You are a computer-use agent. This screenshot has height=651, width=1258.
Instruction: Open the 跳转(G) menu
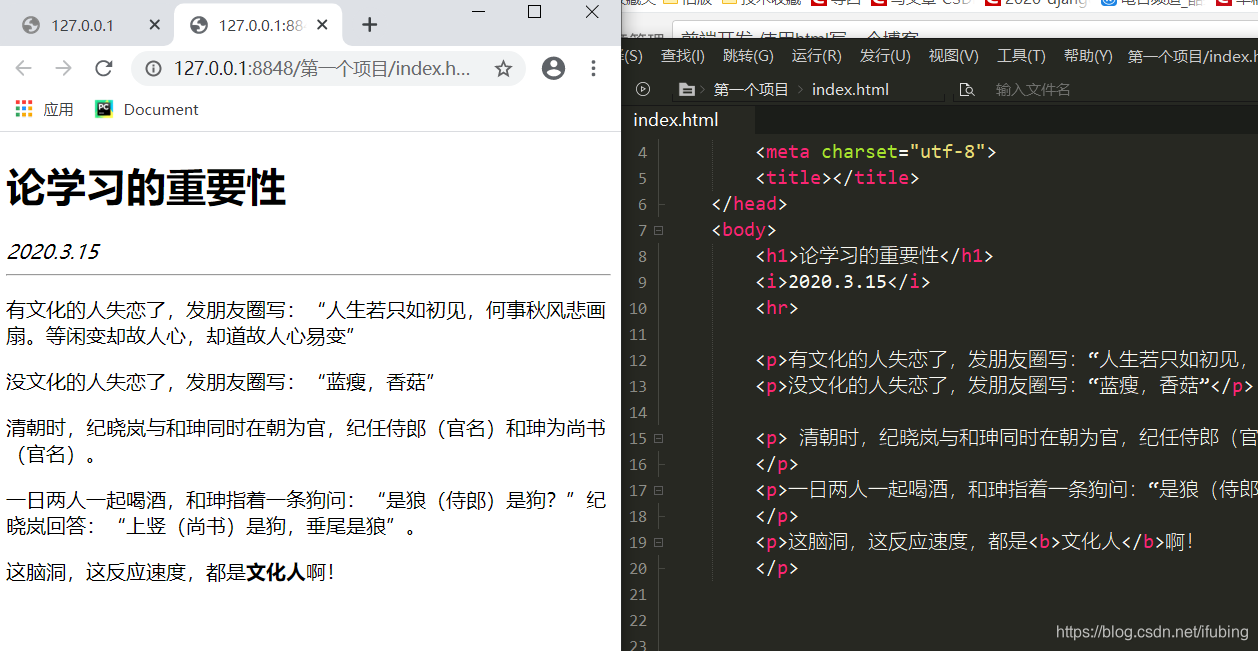748,56
